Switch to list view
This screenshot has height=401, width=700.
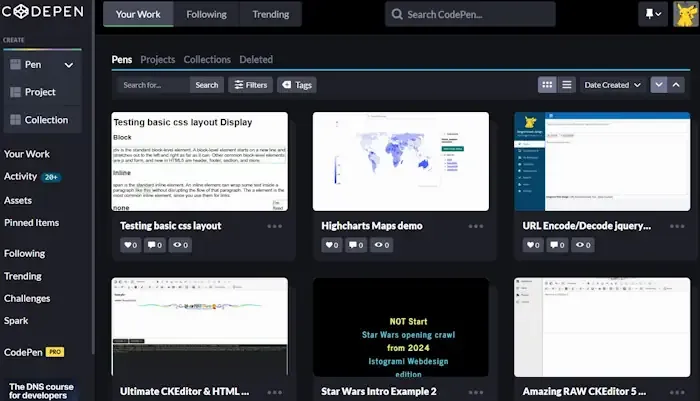[x=567, y=85]
